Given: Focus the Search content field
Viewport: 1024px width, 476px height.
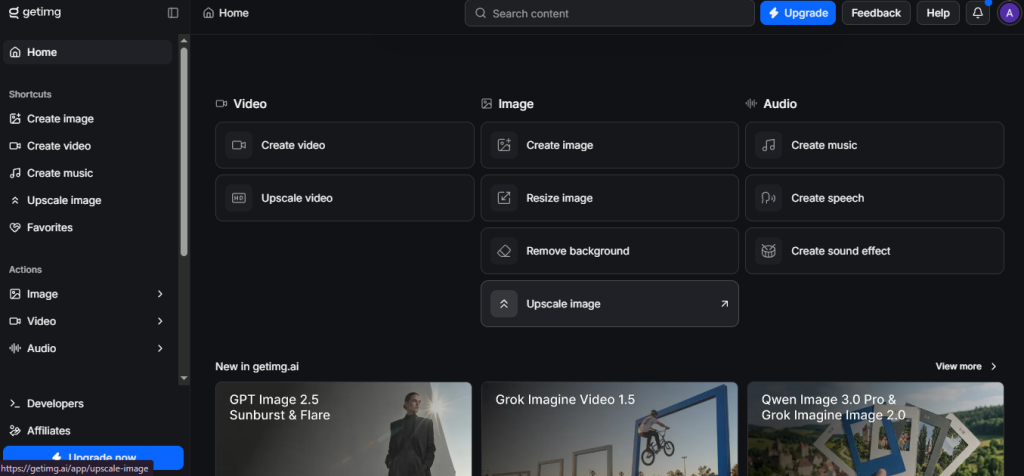Looking at the screenshot, I should point(609,13).
